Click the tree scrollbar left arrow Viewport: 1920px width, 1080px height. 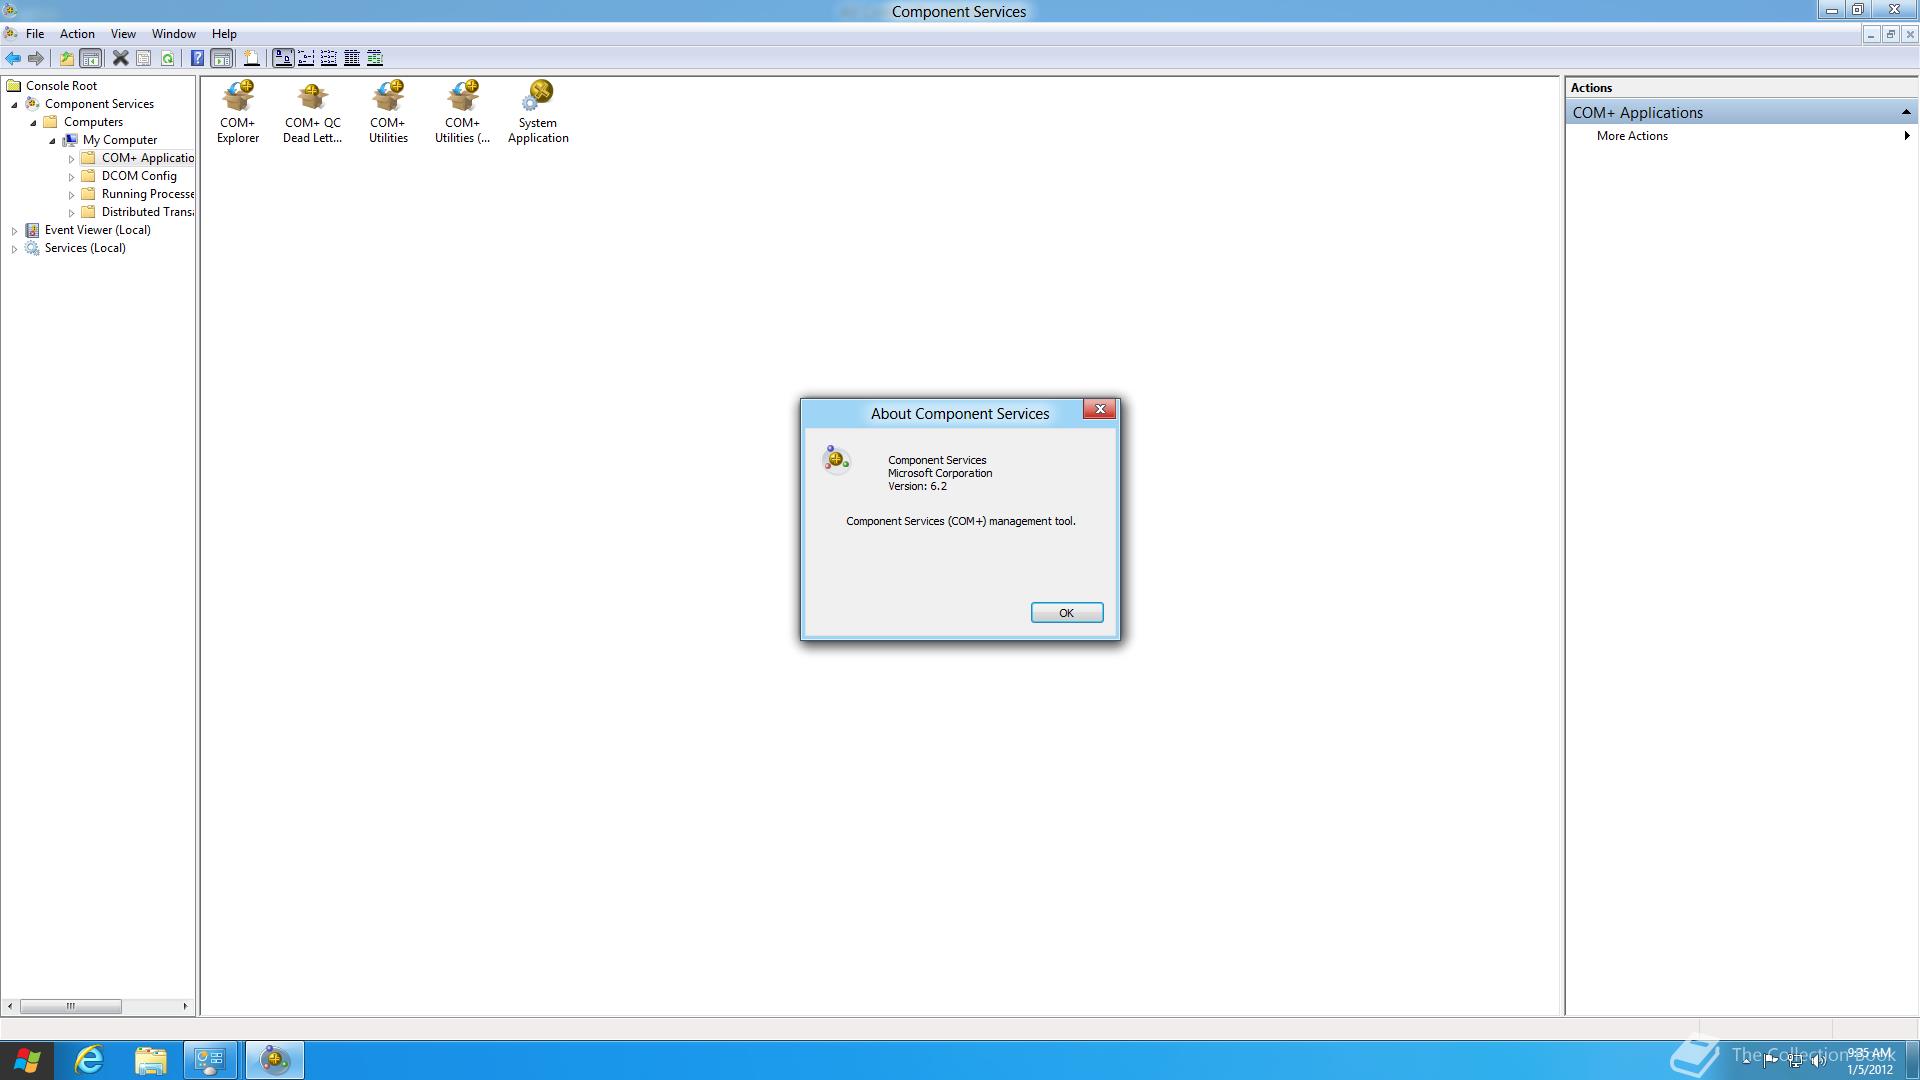(x=10, y=1006)
